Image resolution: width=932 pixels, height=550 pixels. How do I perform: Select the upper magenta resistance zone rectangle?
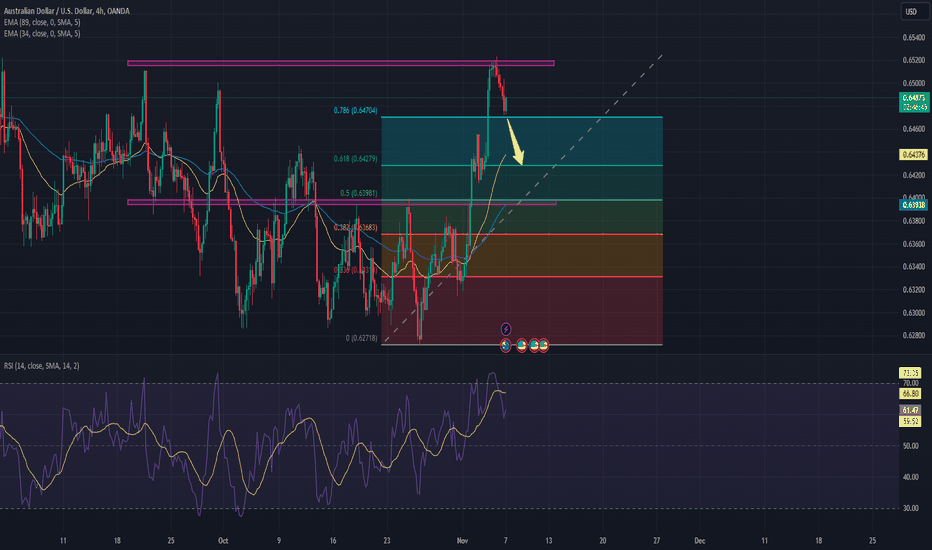click(341, 63)
